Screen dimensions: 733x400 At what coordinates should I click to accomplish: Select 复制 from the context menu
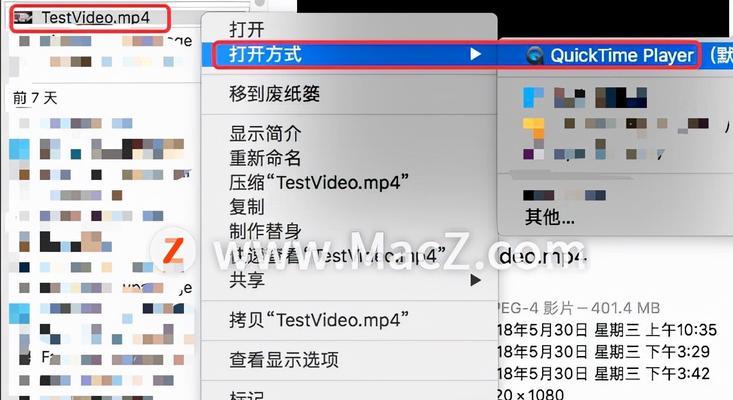(x=247, y=207)
